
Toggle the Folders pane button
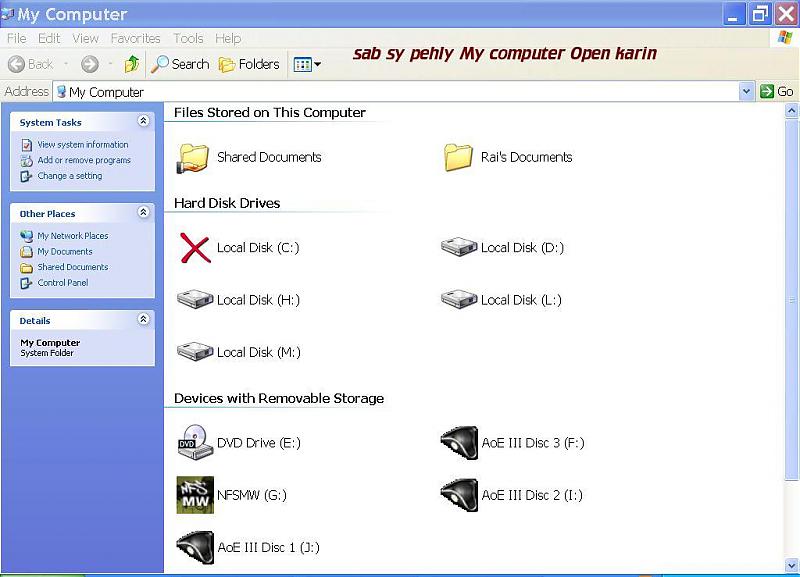click(249, 64)
